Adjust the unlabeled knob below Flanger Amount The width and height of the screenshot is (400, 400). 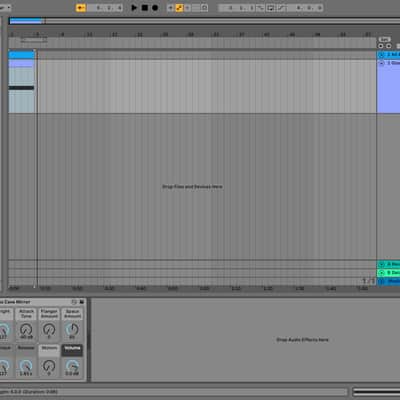(x=49, y=366)
